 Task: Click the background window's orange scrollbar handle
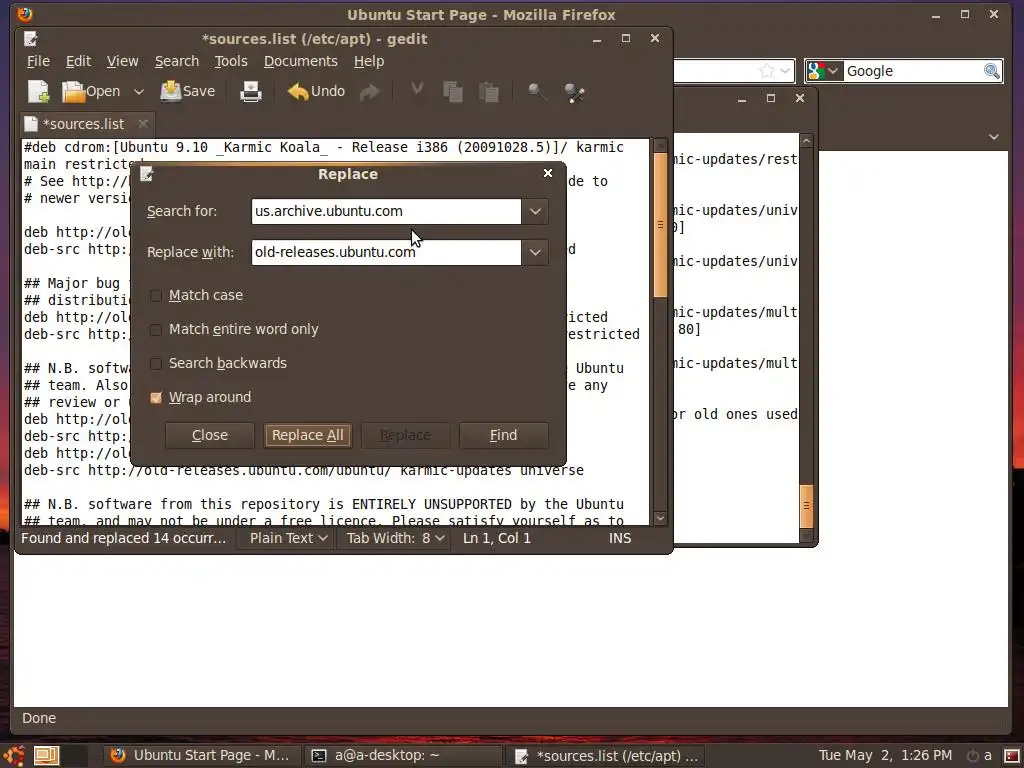[807, 506]
